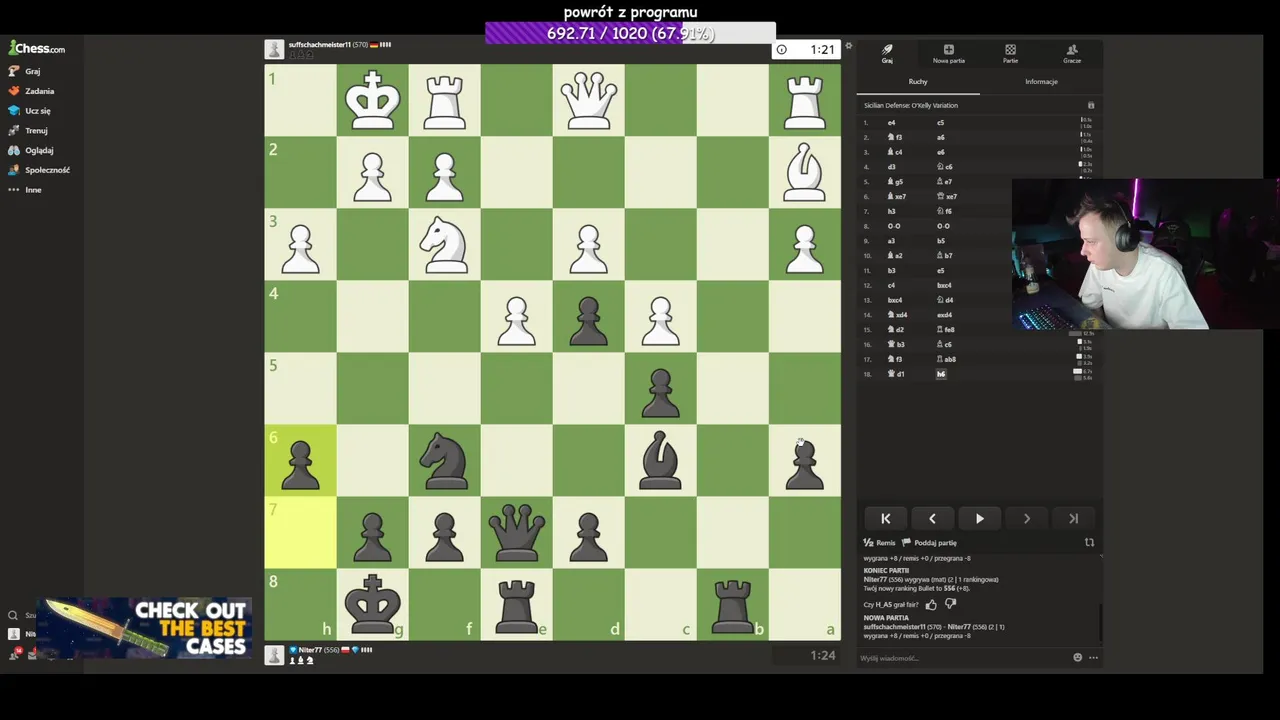The image size is (1280, 720).
Task: Click the black queen on e7
Action: [517, 532]
